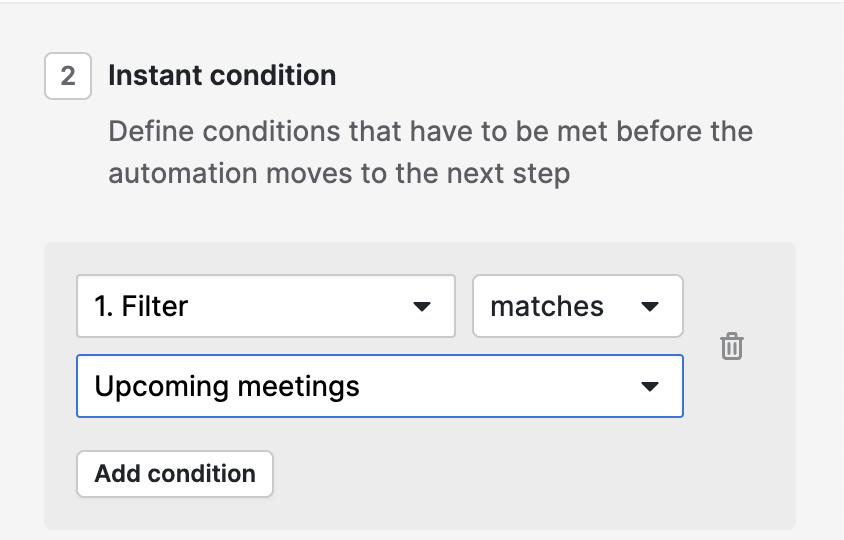Click 'automation moves to the next step' text
This screenshot has height=540, width=844.
[x=339, y=174]
